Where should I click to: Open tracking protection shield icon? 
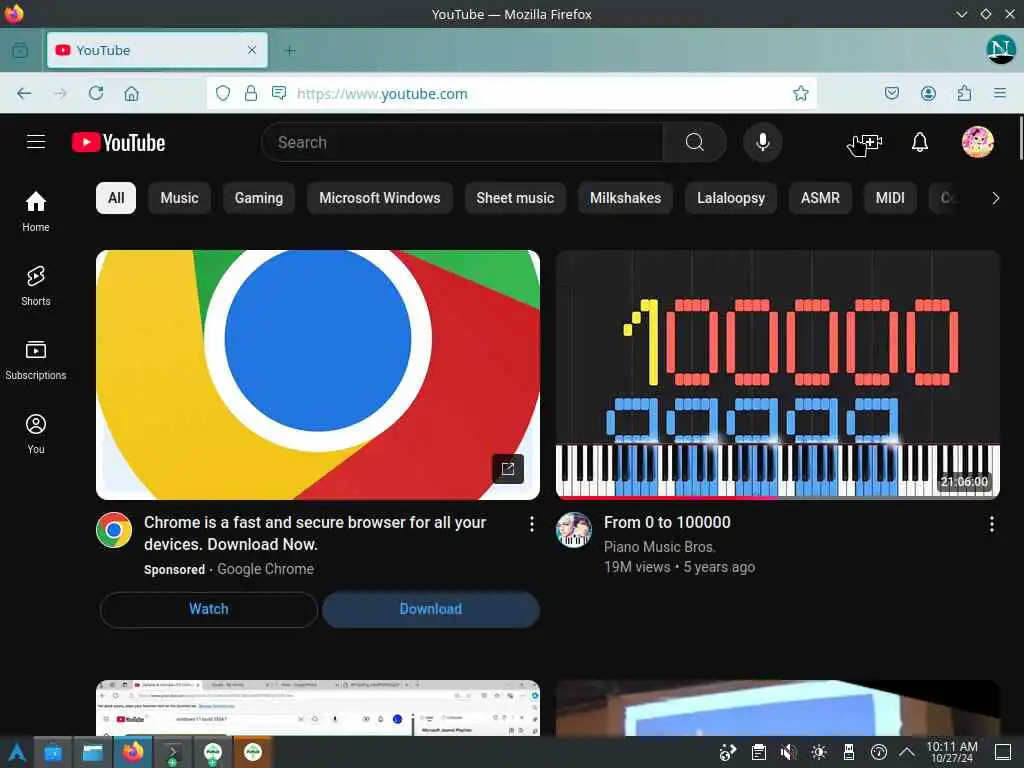tap(223, 93)
